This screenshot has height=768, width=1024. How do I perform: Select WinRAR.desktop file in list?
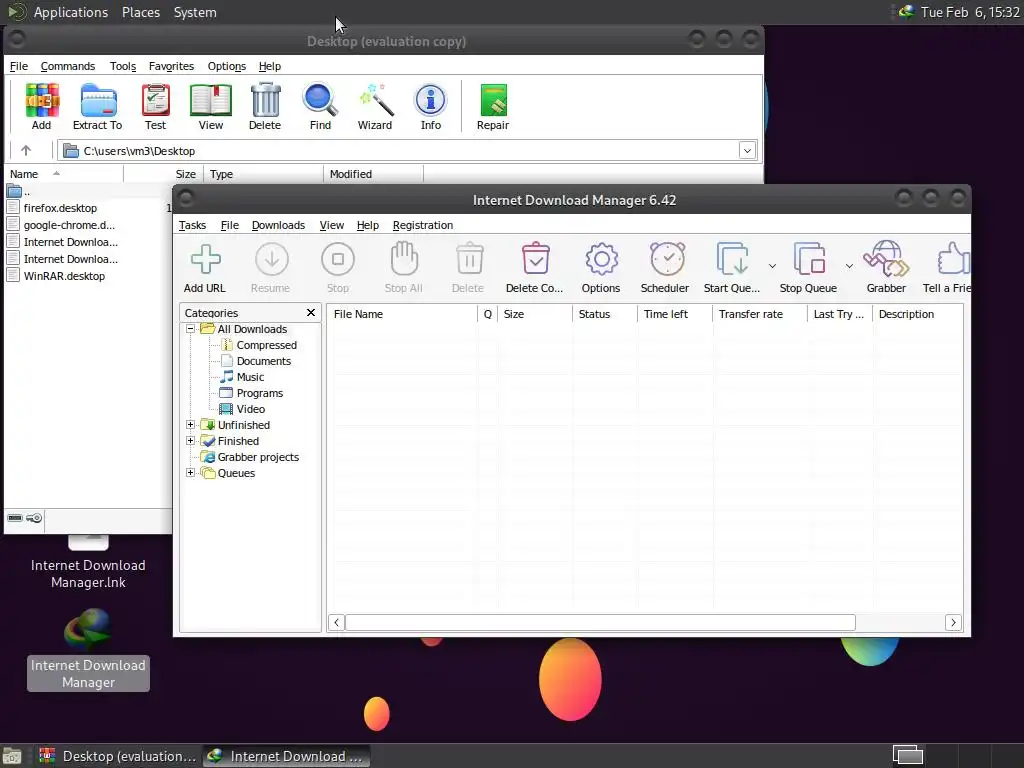[64, 276]
